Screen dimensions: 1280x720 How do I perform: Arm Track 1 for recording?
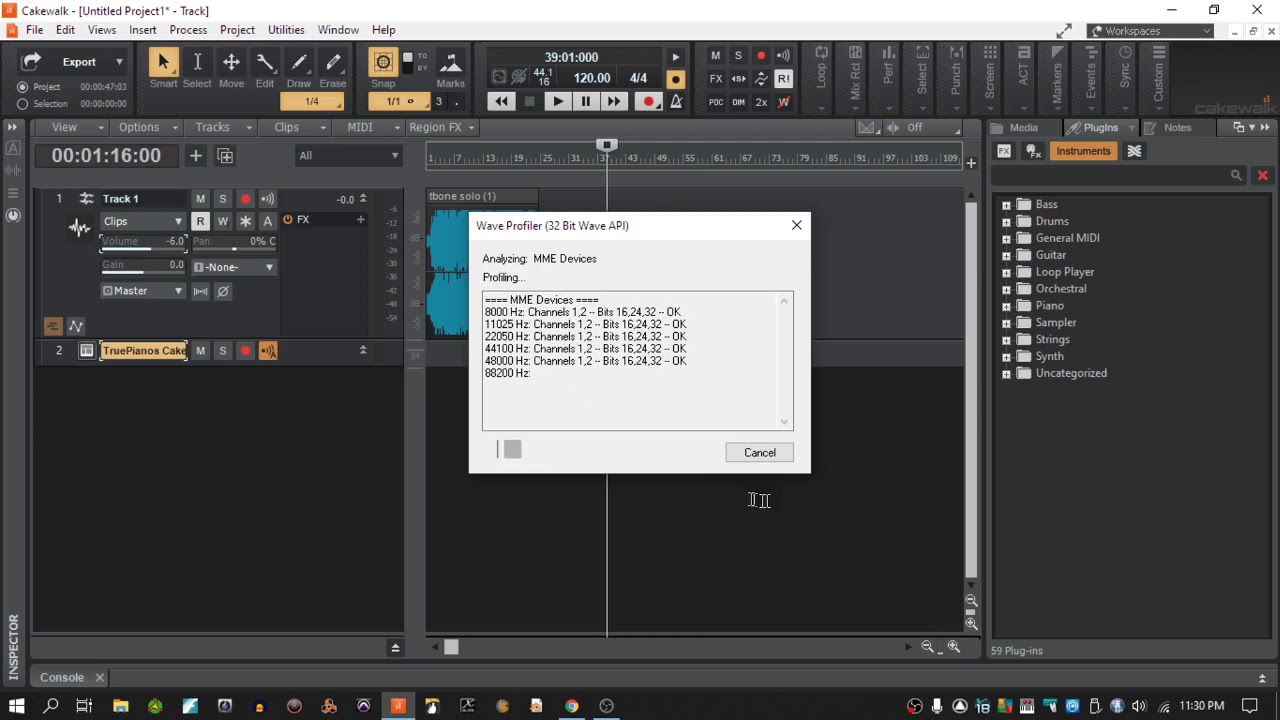click(x=245, y=199)
